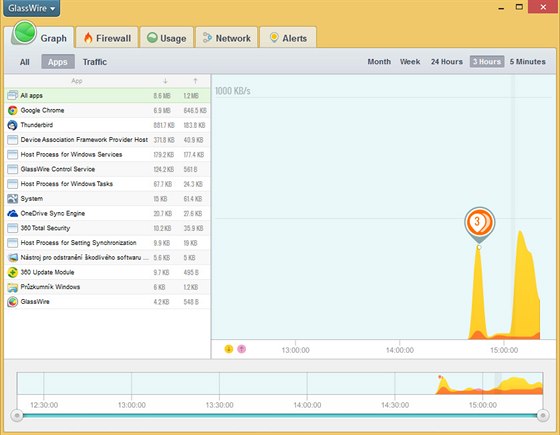Select the 360 Update Module row text

[47, 272]
